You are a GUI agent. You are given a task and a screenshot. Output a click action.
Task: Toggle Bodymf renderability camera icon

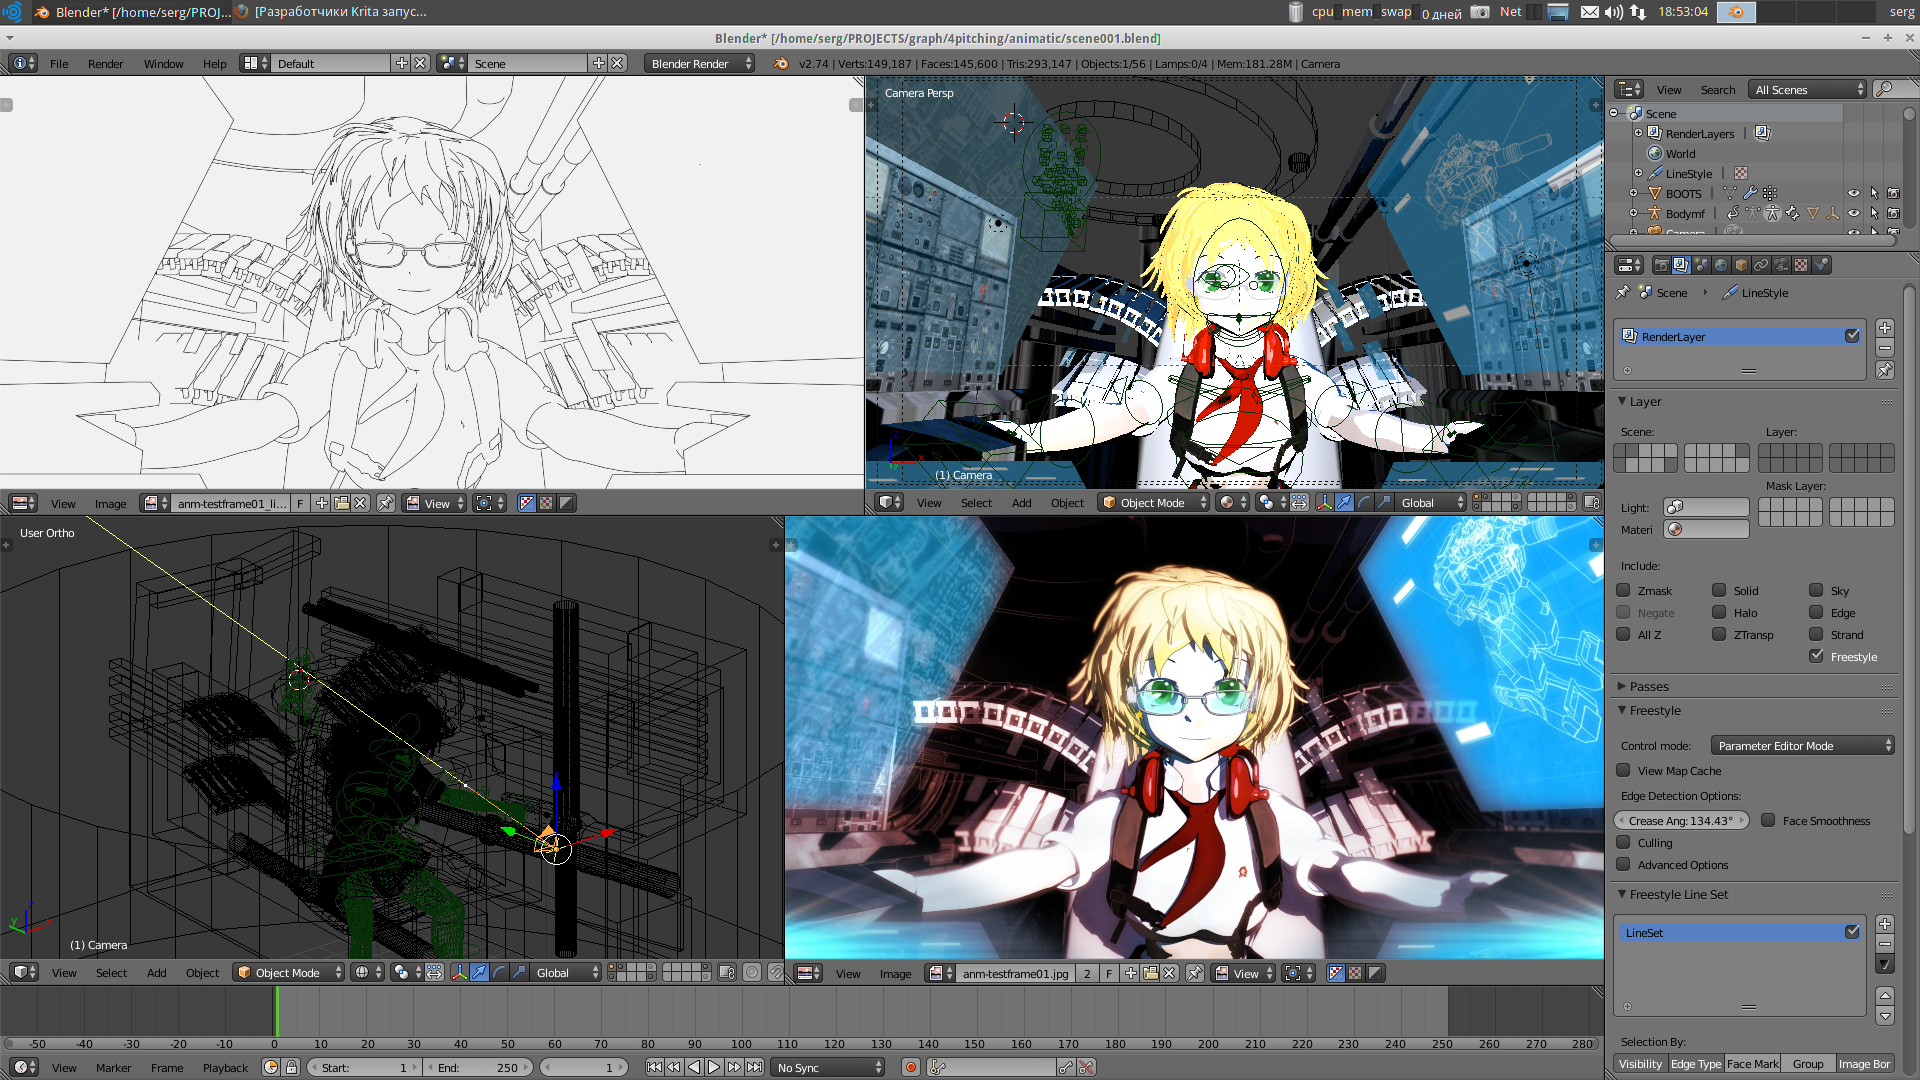[x=1893, y=213]
